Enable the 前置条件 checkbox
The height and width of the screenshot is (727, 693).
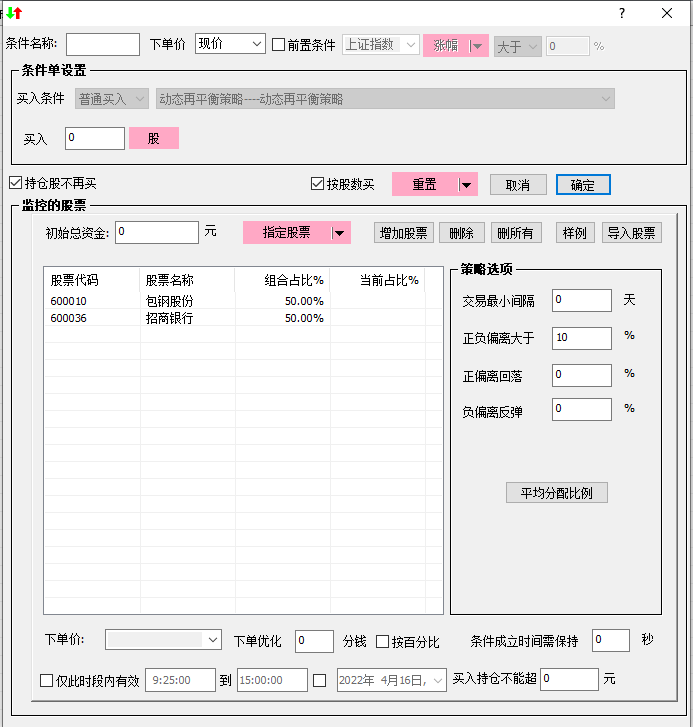[x=279, y=45]
